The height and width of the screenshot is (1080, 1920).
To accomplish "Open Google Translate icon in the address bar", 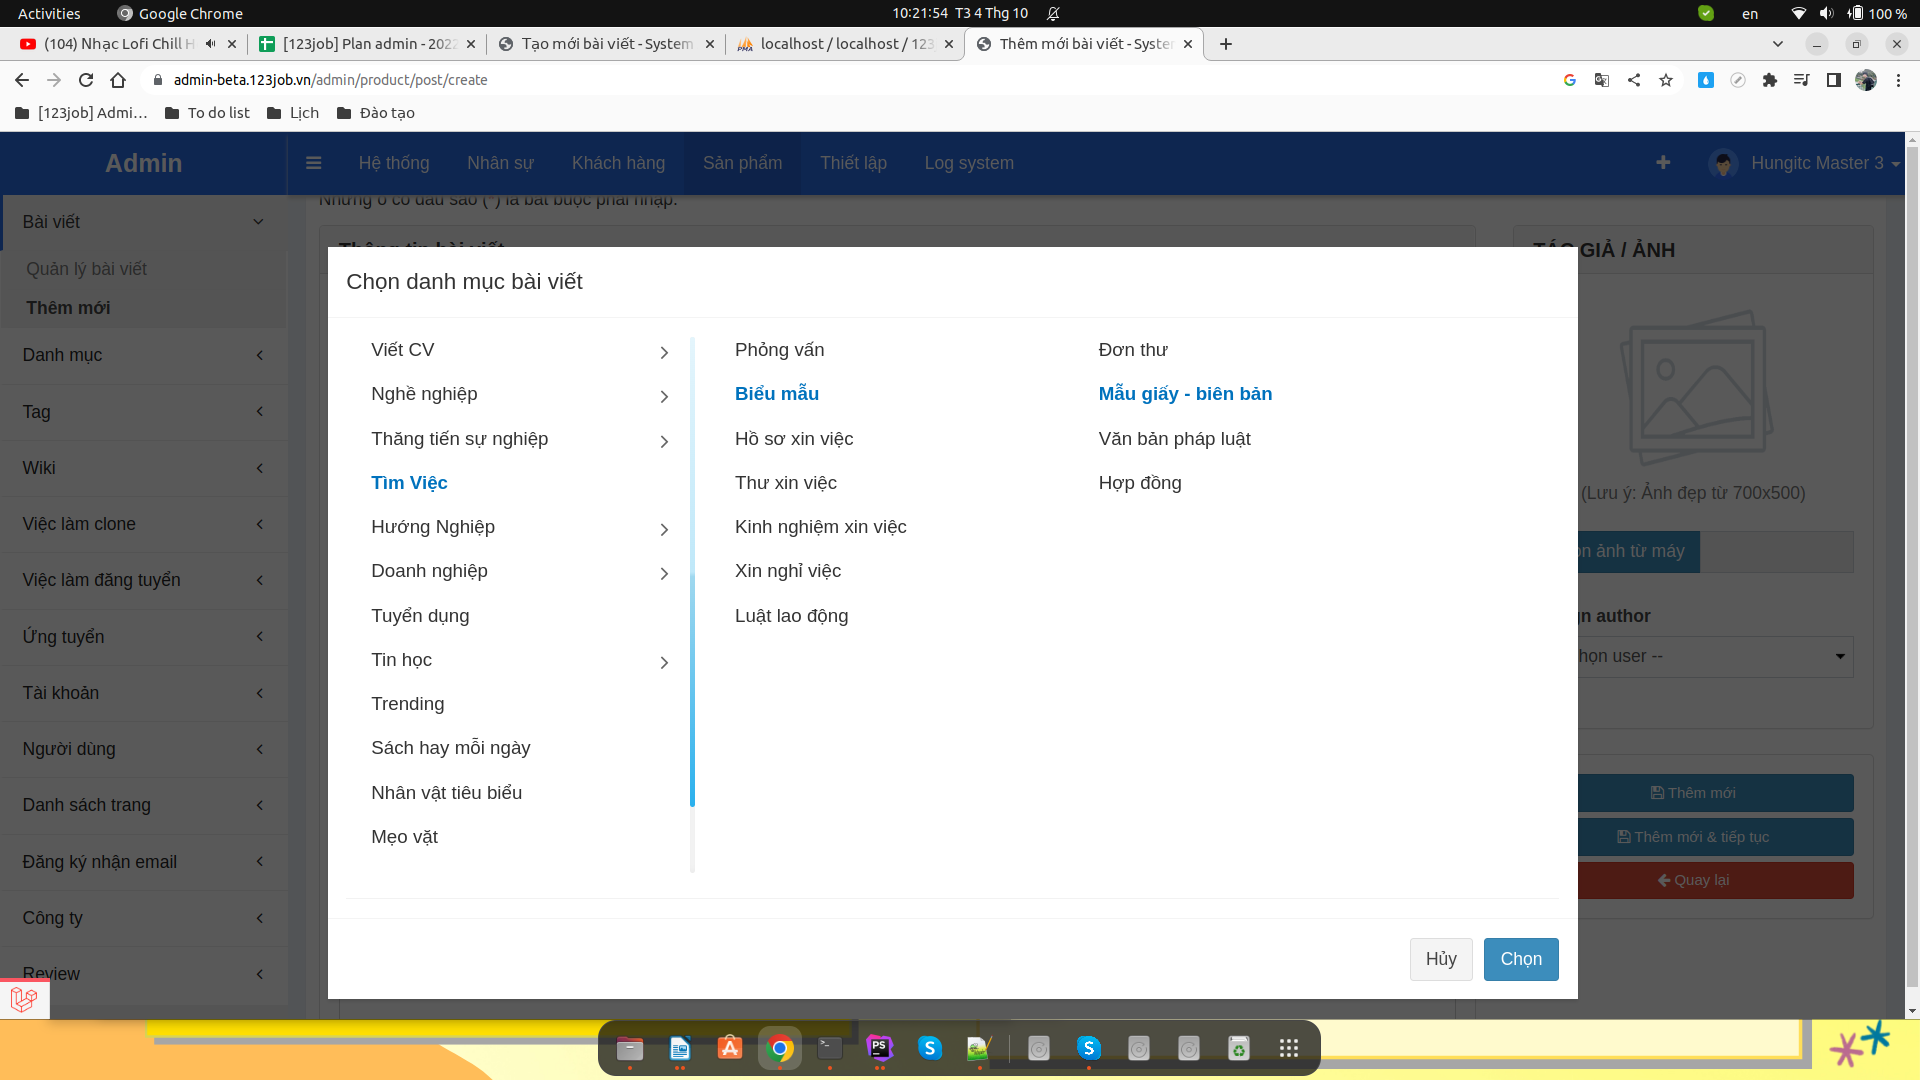I will pos(1602,80).
